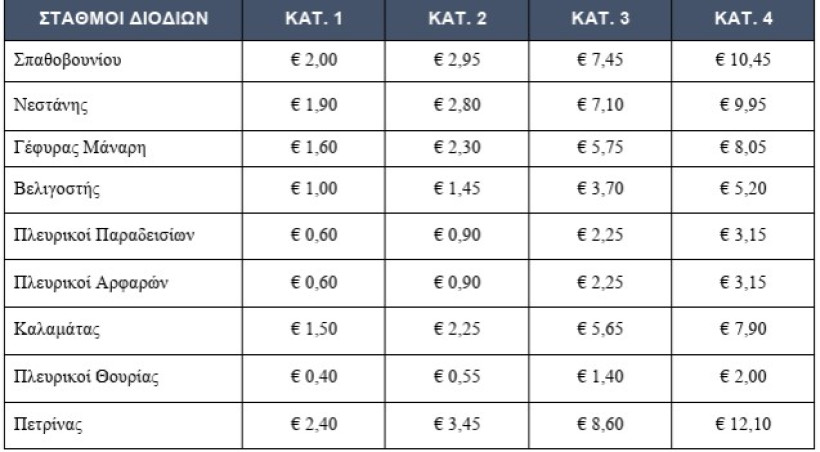Screen dimensions: 820x452
Task: Select the € 12,10 price for Πετρίνας
Action: (742, 423)
